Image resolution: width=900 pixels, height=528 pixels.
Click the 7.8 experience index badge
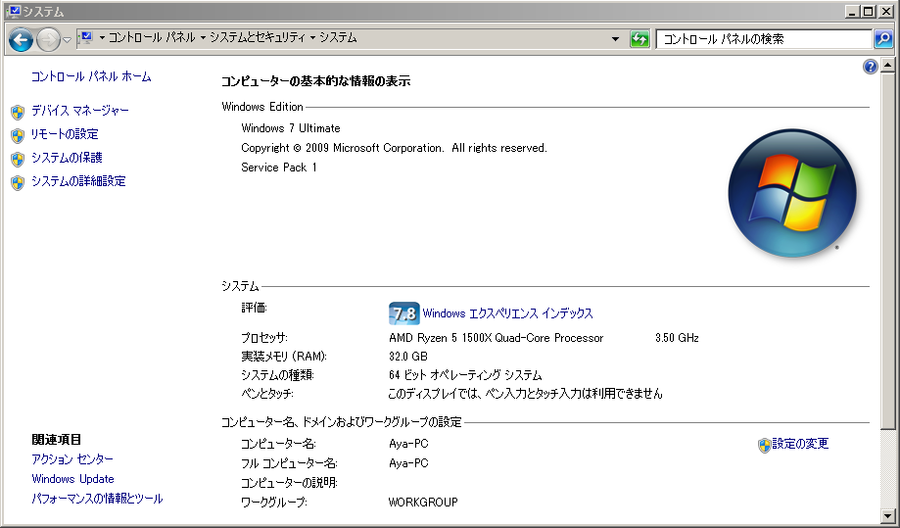404,313
